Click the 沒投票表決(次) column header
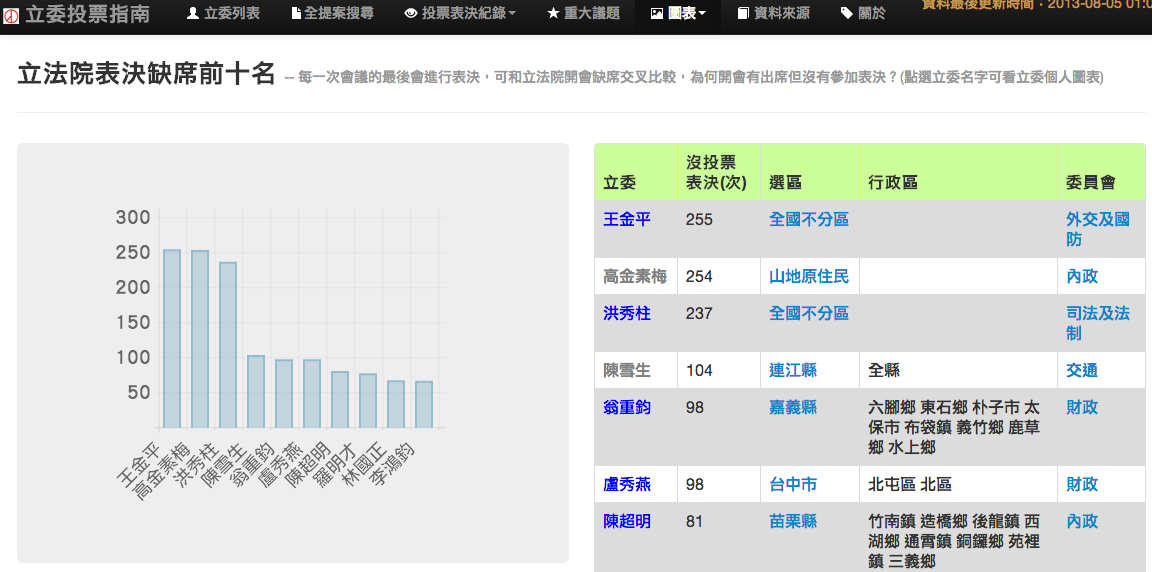 coord(717,172)
